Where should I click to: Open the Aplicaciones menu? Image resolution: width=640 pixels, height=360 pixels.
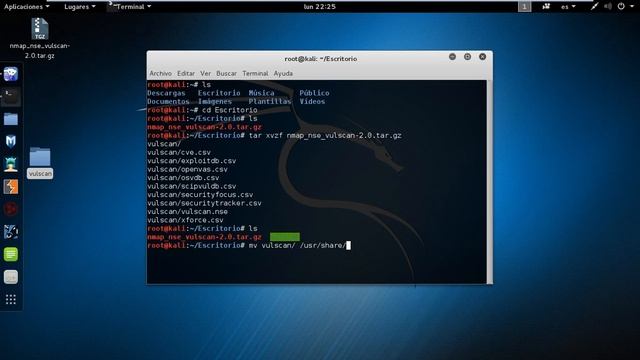pyautogui.click(x=27, y=7)
